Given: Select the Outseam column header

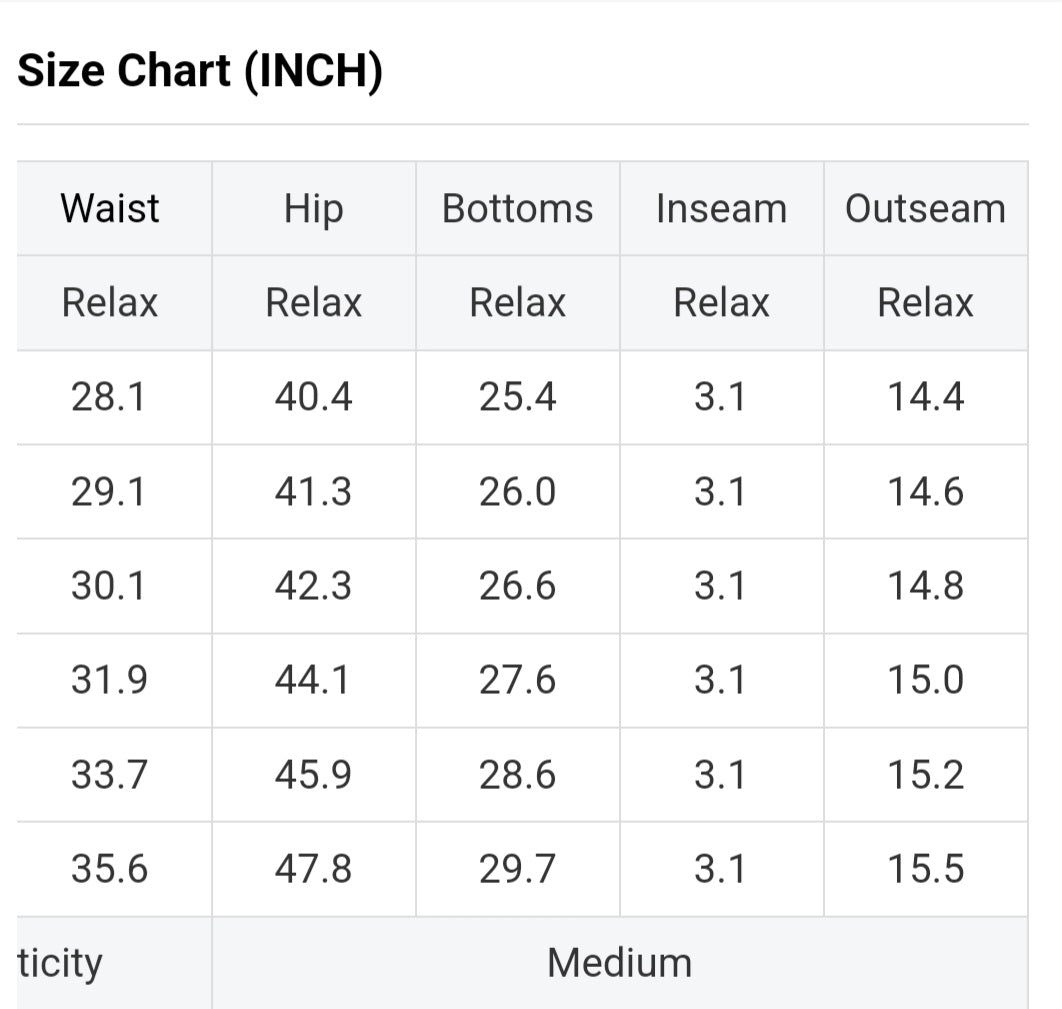Looking at the screenshot, I should [925, 209].
